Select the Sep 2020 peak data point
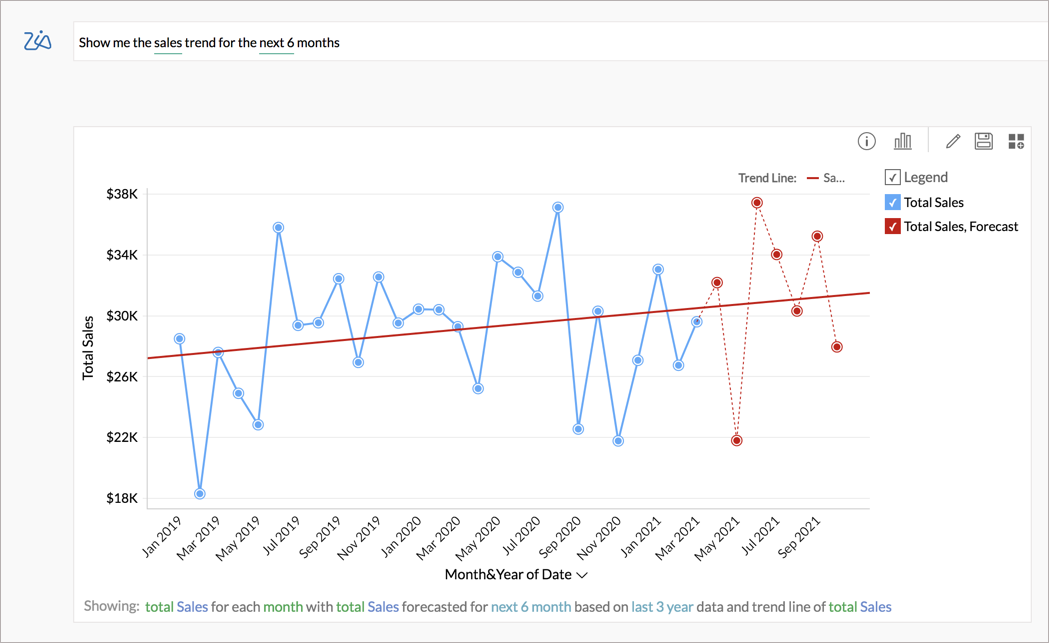The height and width of the screenshot is (643, 1049). click(x=557, y=206)
